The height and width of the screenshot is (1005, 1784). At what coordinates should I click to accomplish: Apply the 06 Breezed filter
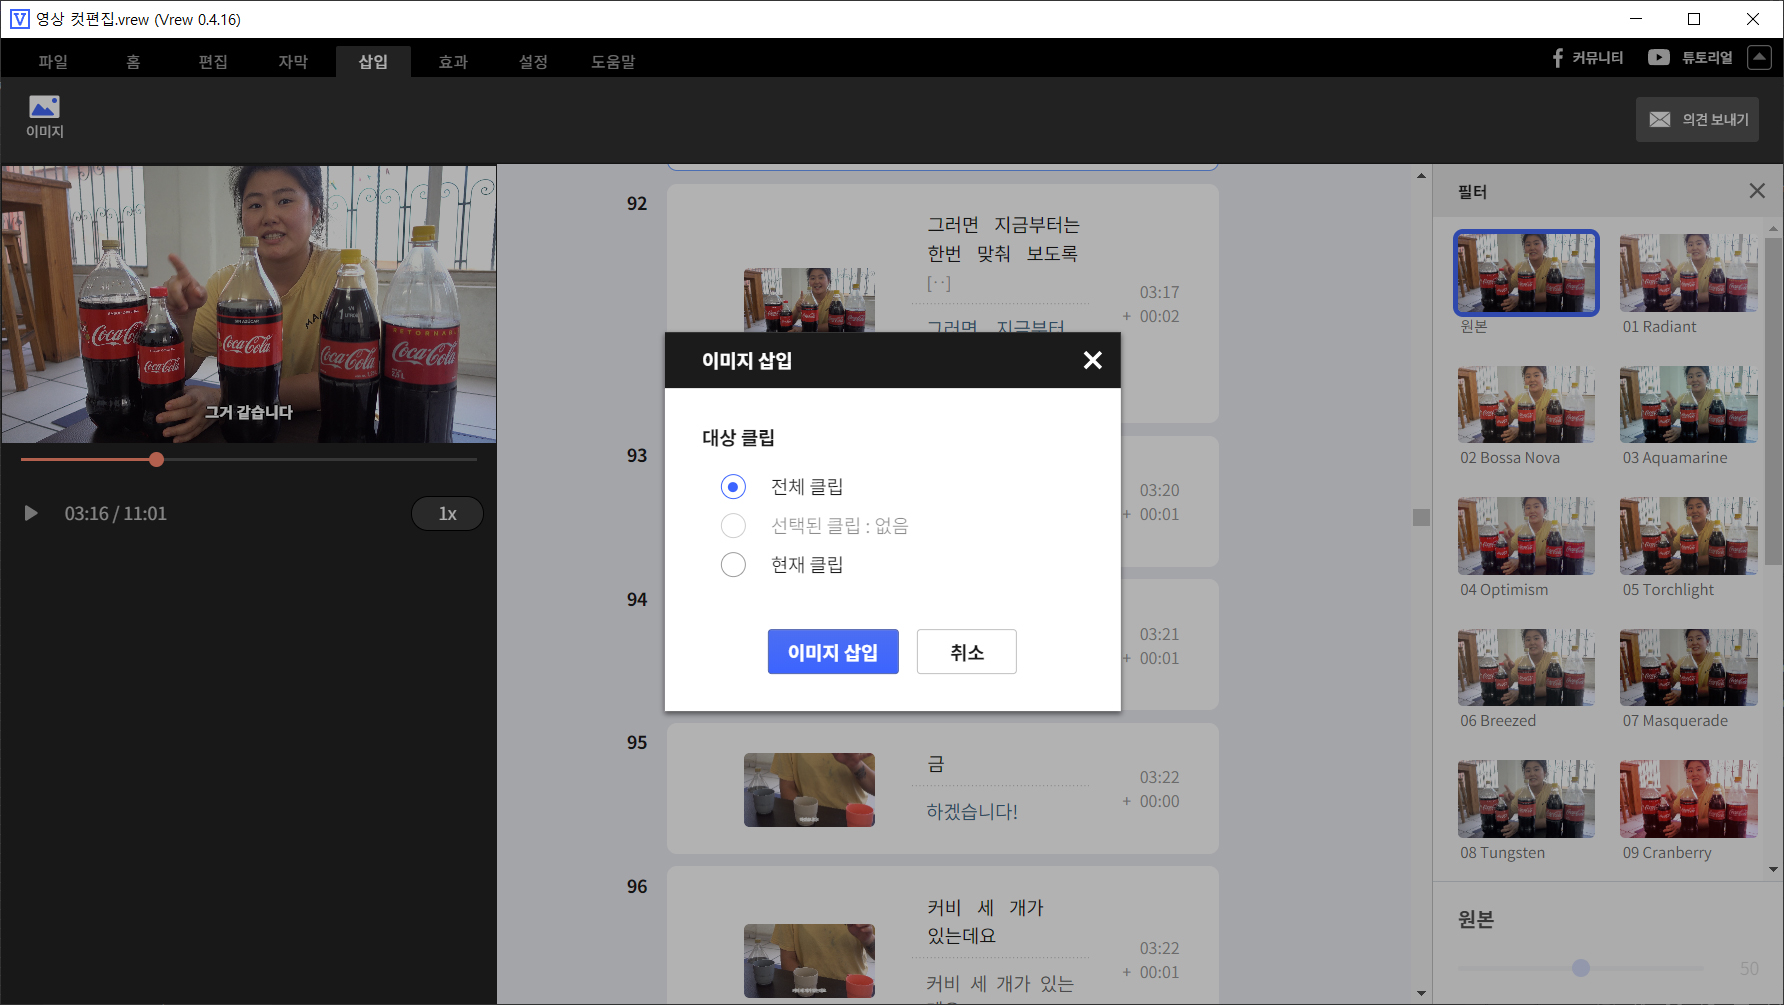point(1526,667)
